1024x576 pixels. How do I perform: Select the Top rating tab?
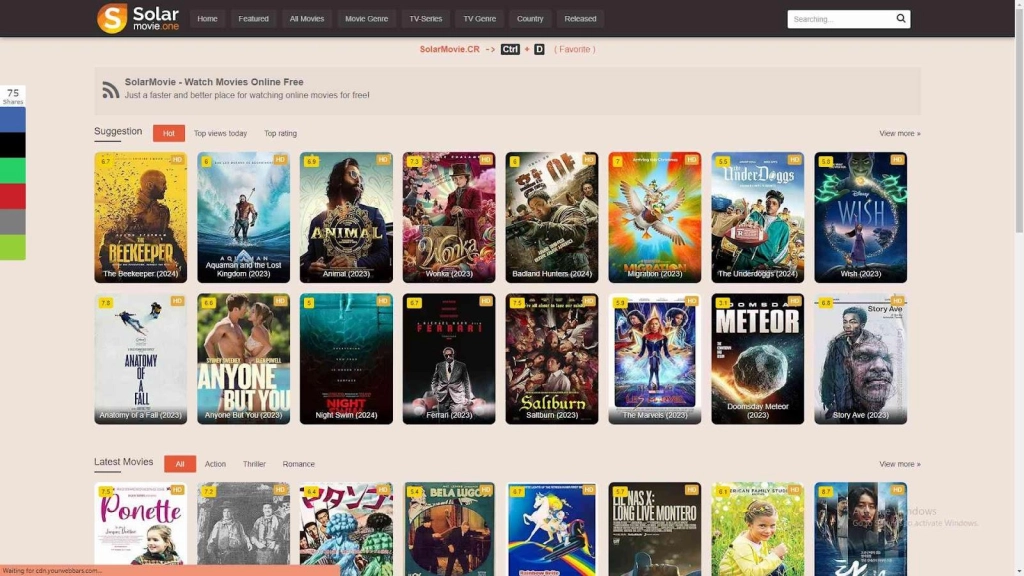click(280, 133)
